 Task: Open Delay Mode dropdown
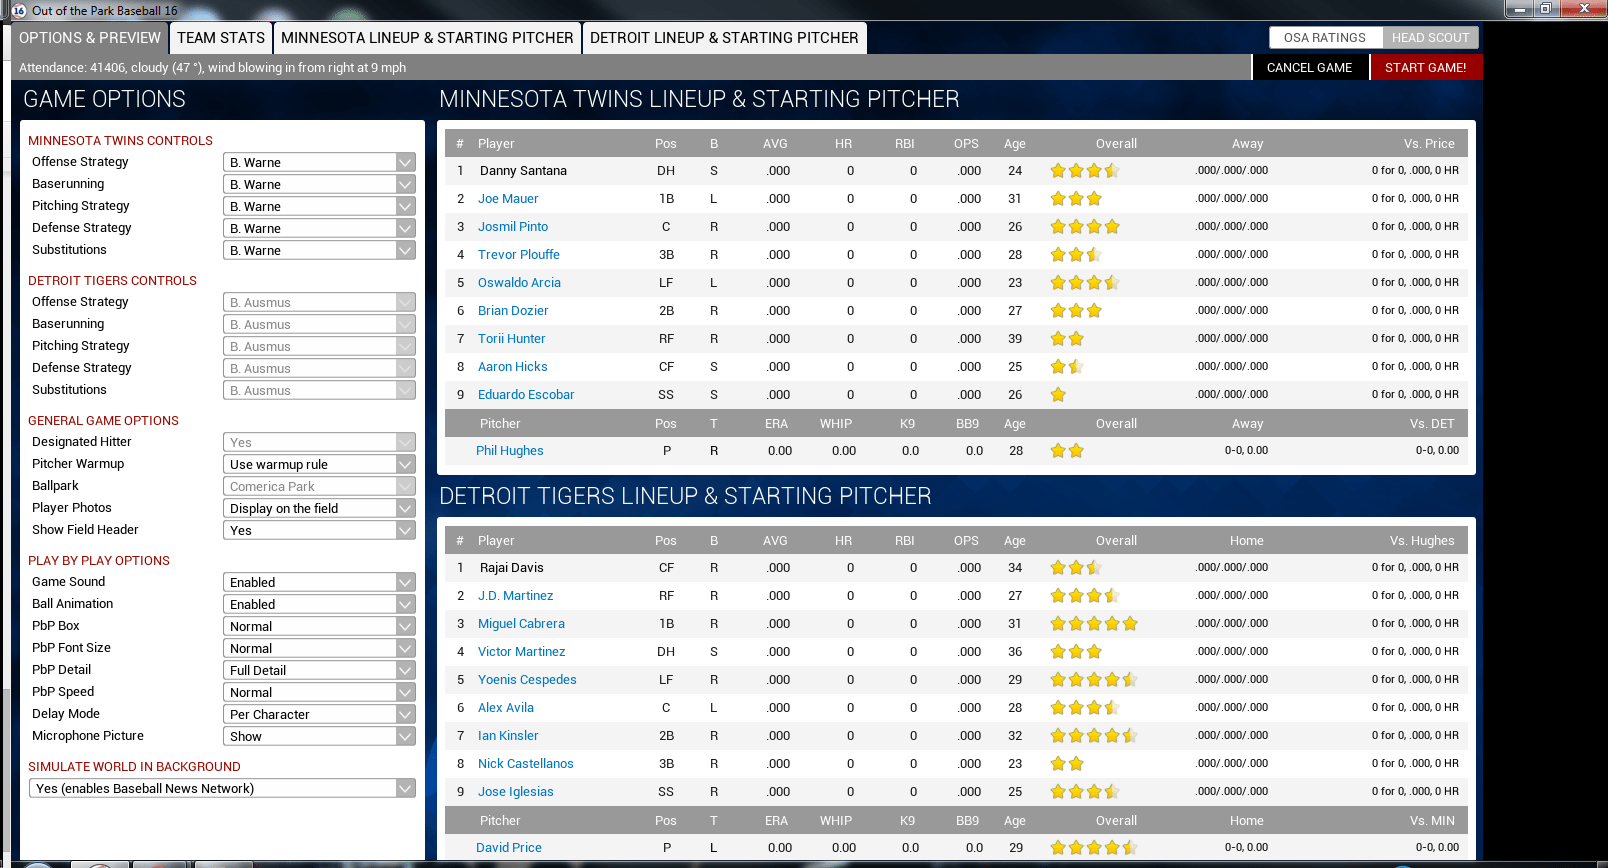[x=319, y=714]
